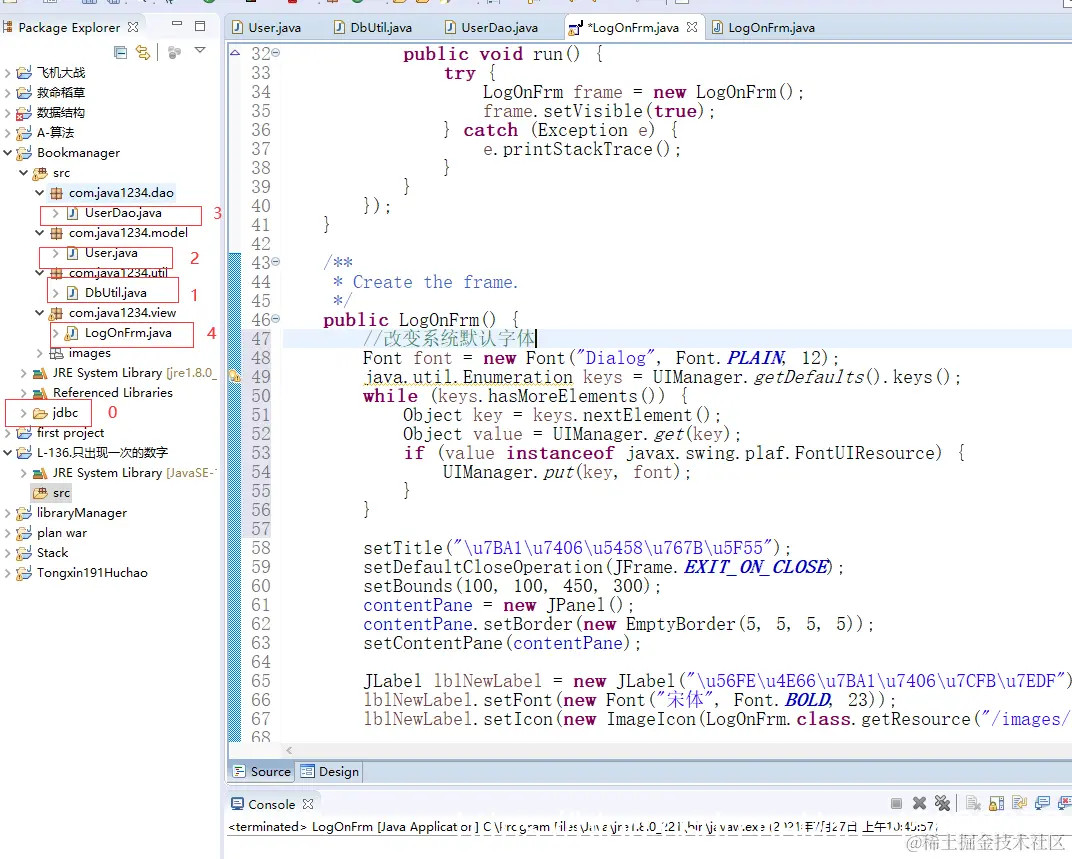The width and height of the screenshot is (1072, 859).
Task: Select the libraryManager project
Action: [x=81, y=513]
